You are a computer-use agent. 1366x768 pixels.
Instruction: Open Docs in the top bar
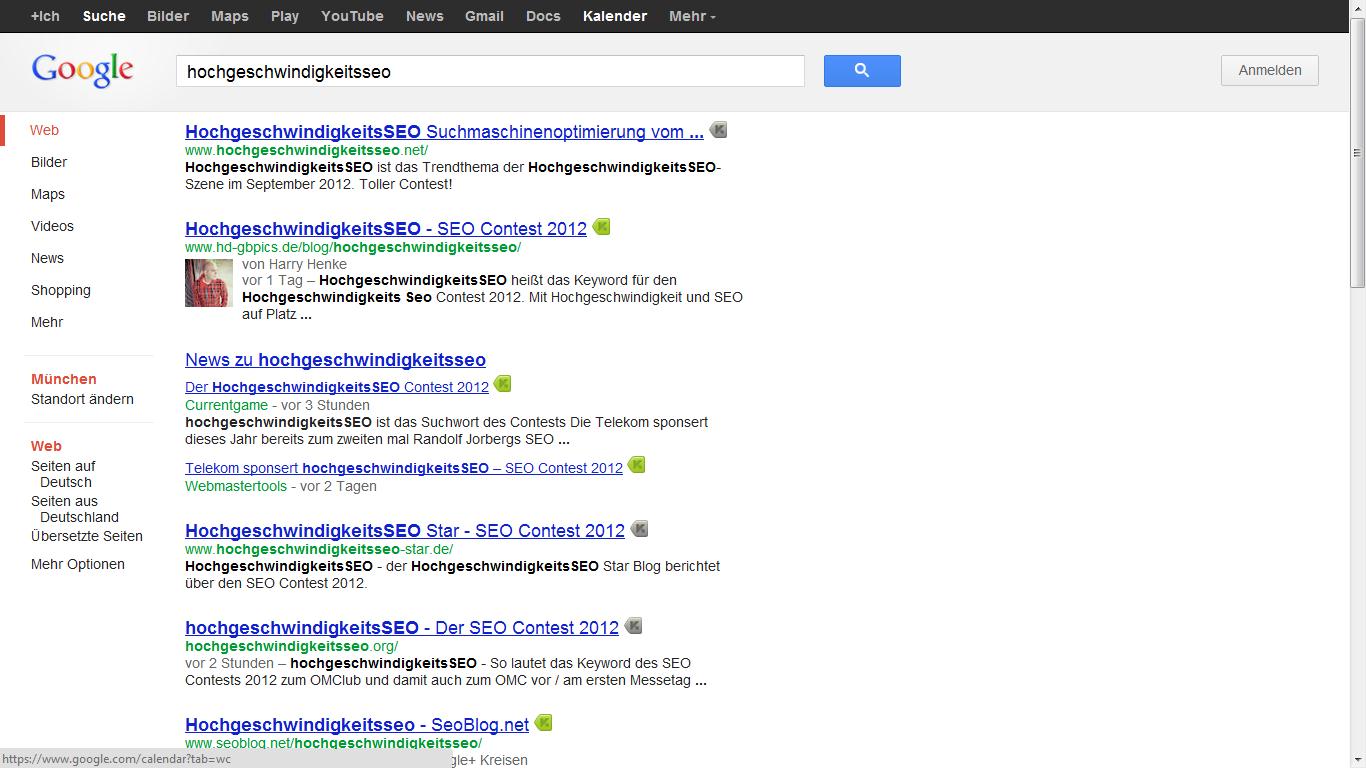[543, 16]
